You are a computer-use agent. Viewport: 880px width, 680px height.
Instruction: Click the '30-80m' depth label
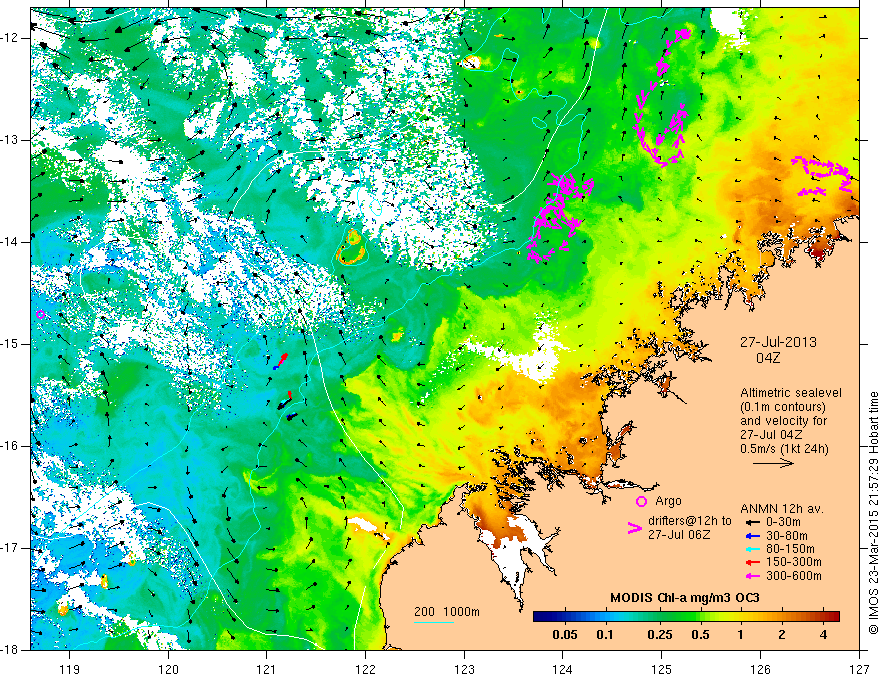[787, 536]
